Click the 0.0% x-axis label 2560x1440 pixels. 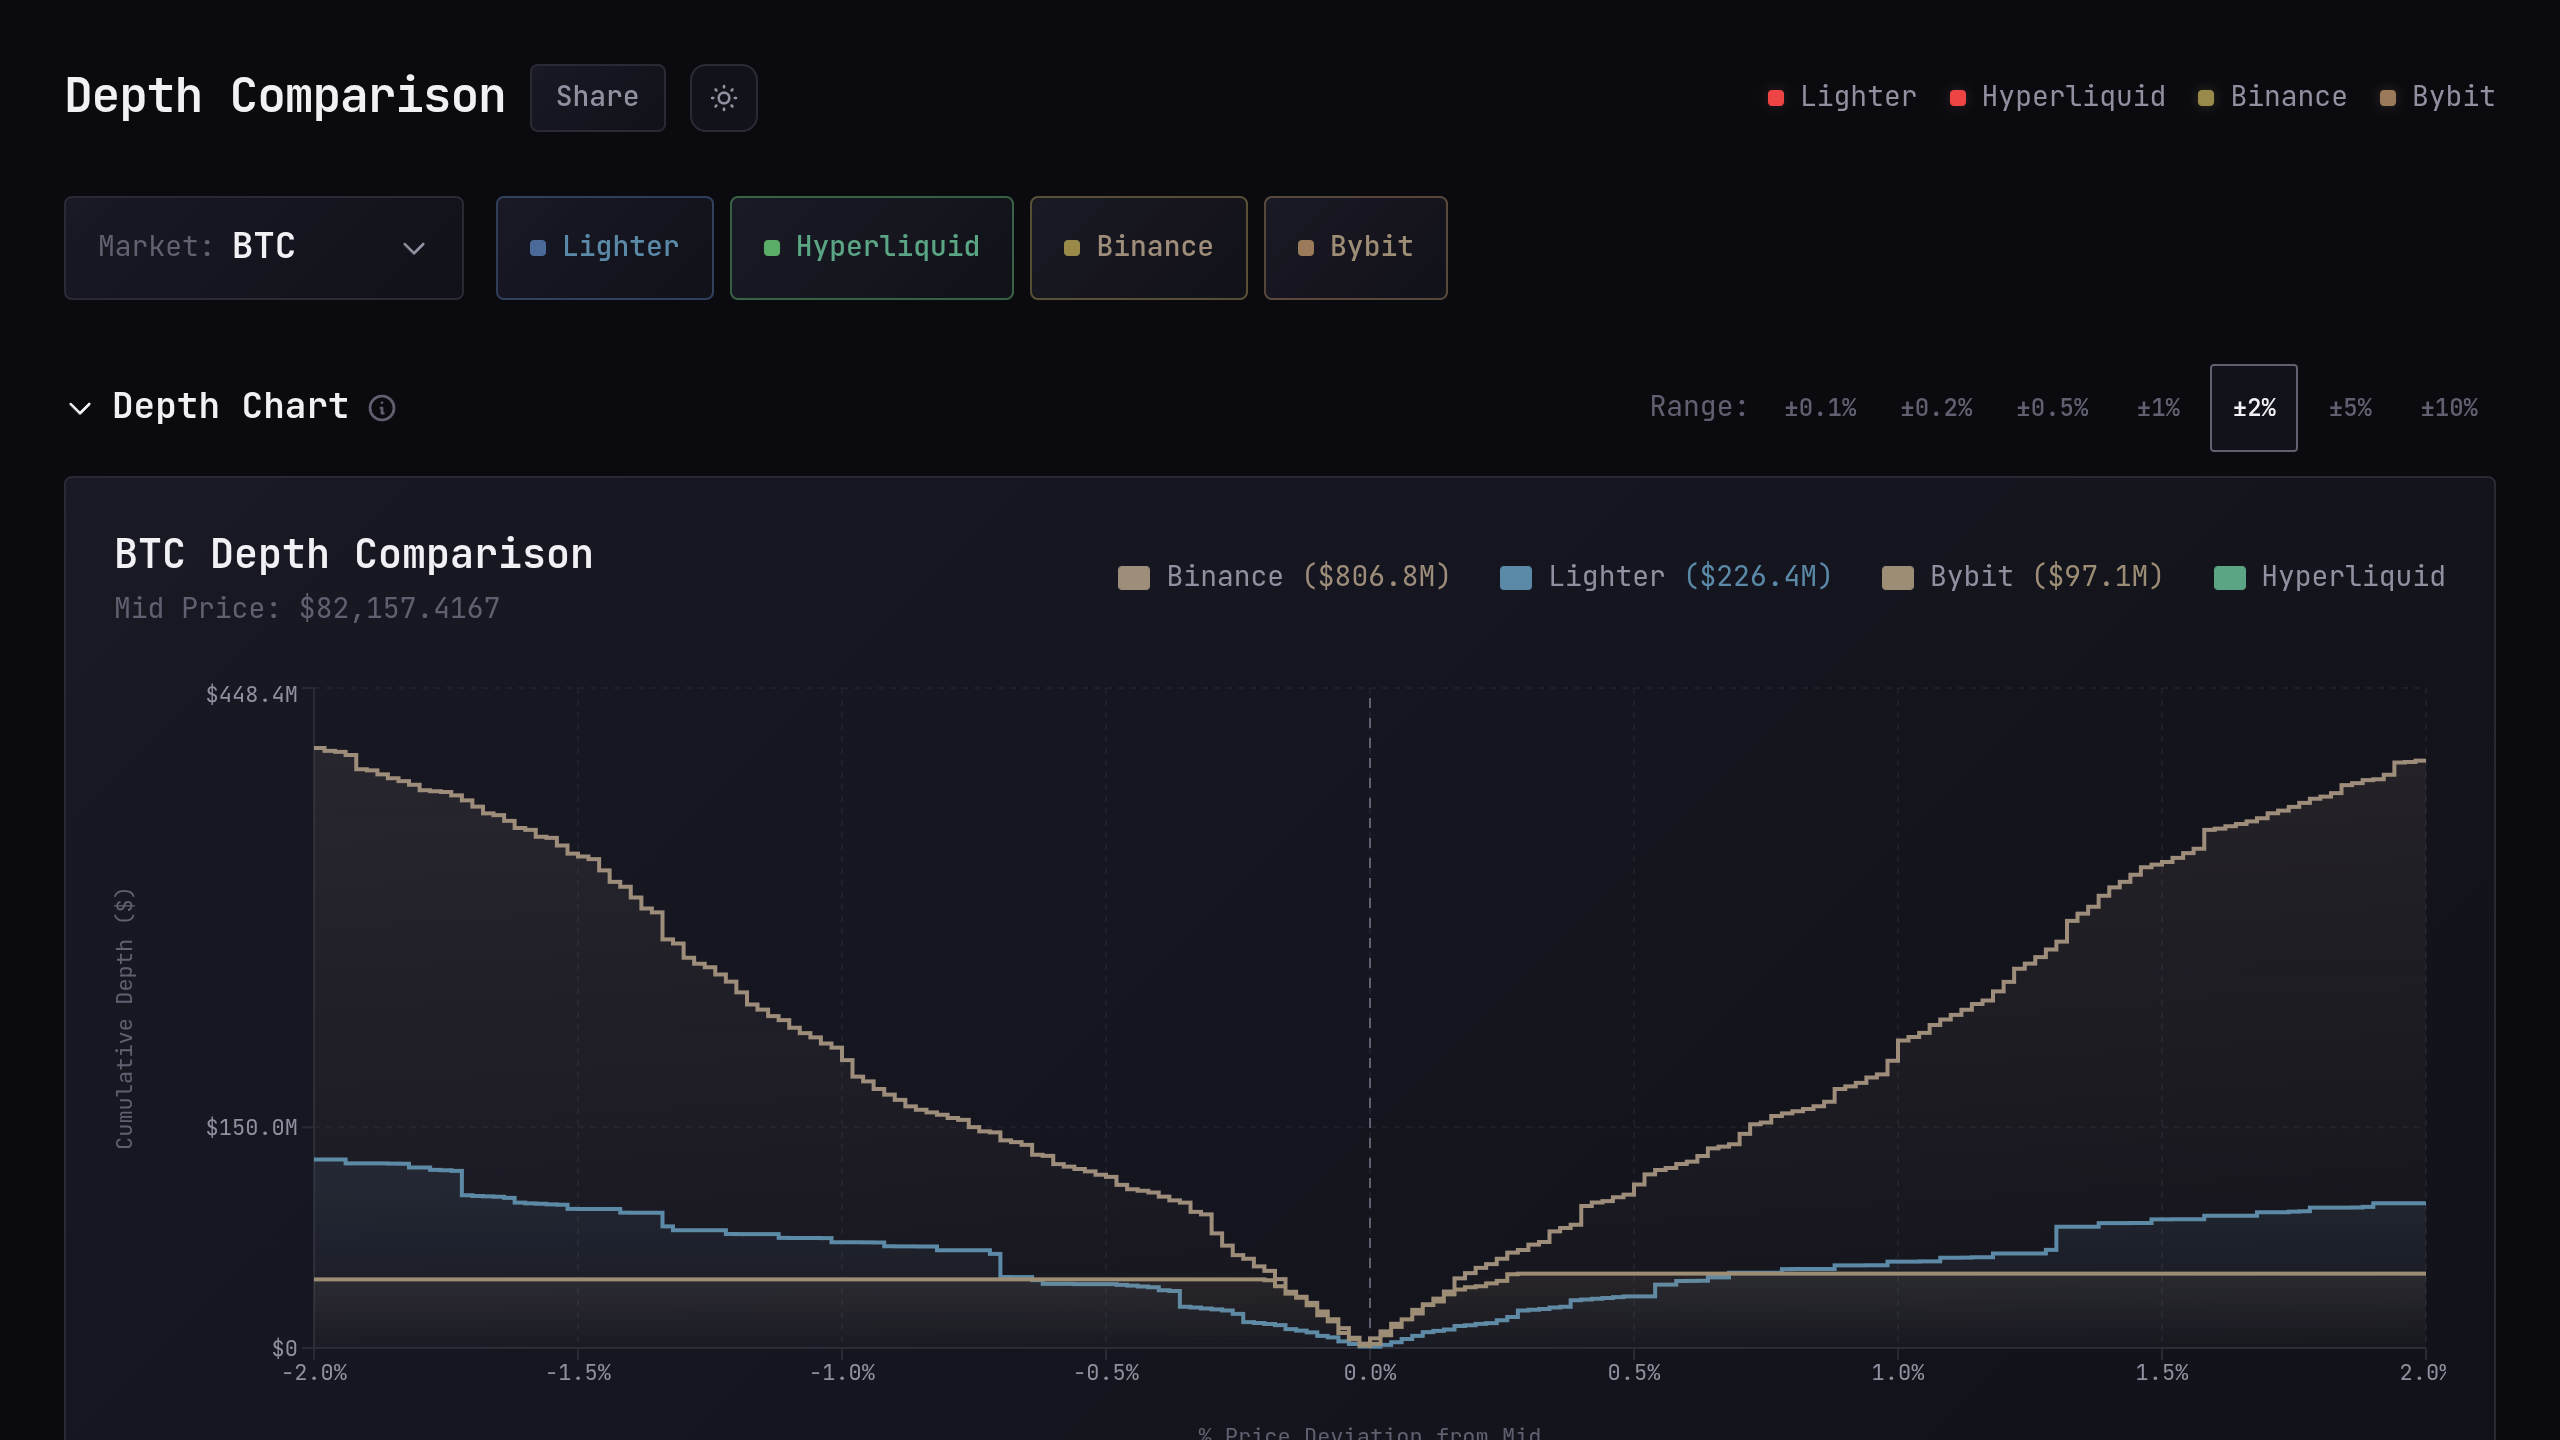click(x=1370, y=1373)
